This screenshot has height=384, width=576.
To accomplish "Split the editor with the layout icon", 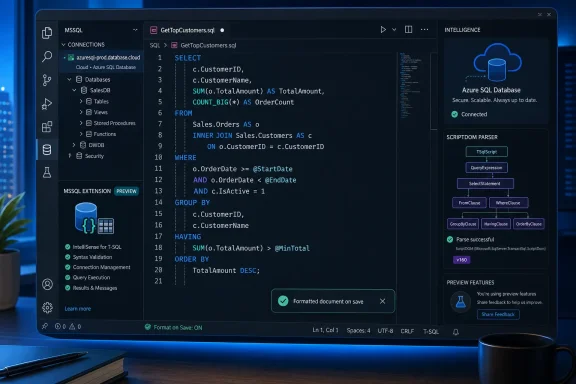I will 408,29.
